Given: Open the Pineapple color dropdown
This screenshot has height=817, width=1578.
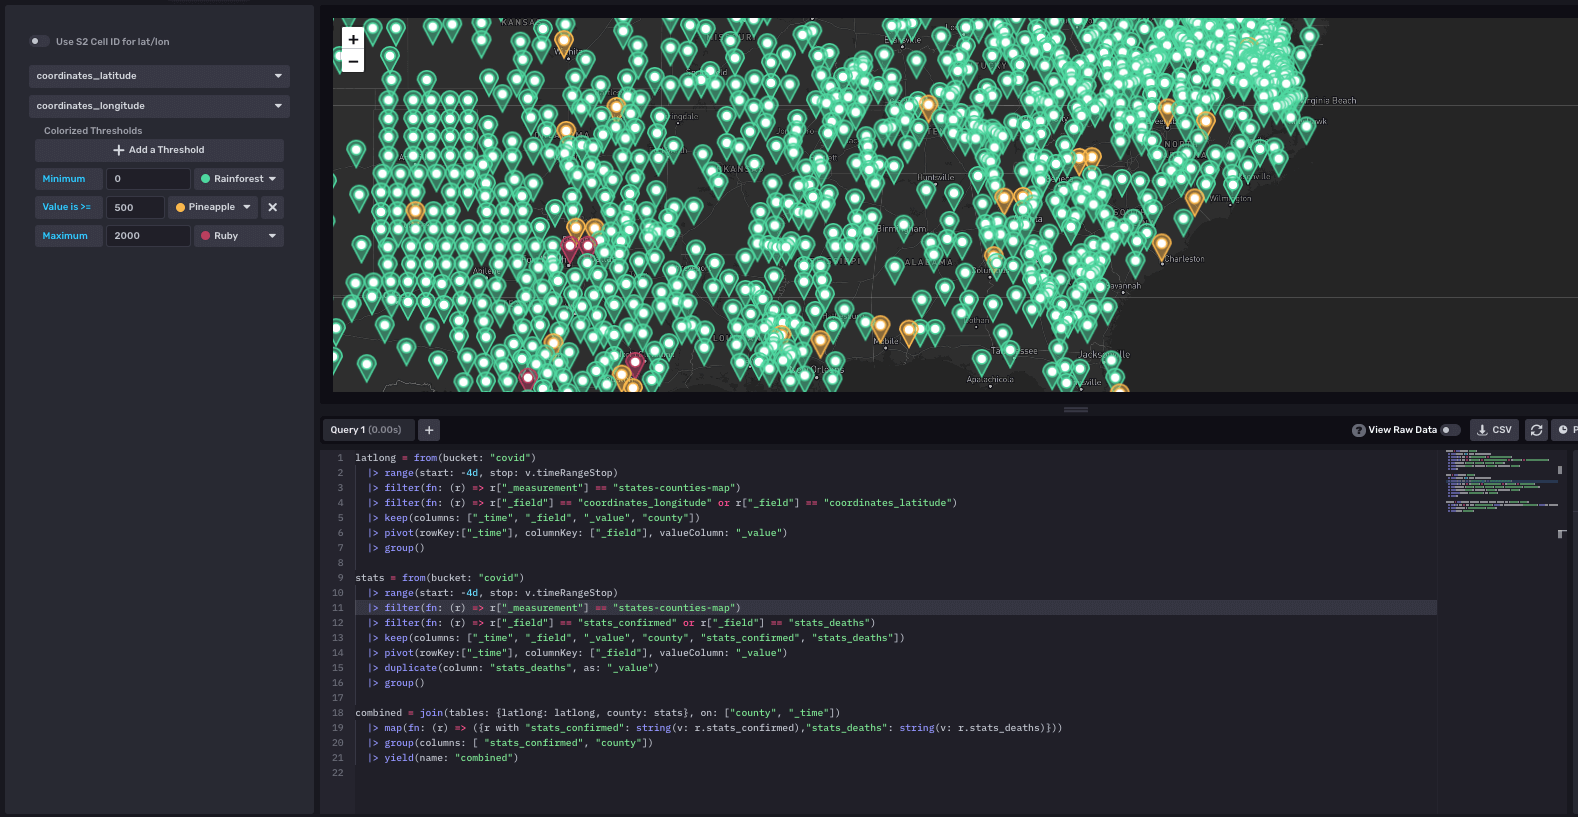Looking at the screenshot, I should (x=213, y=207).
